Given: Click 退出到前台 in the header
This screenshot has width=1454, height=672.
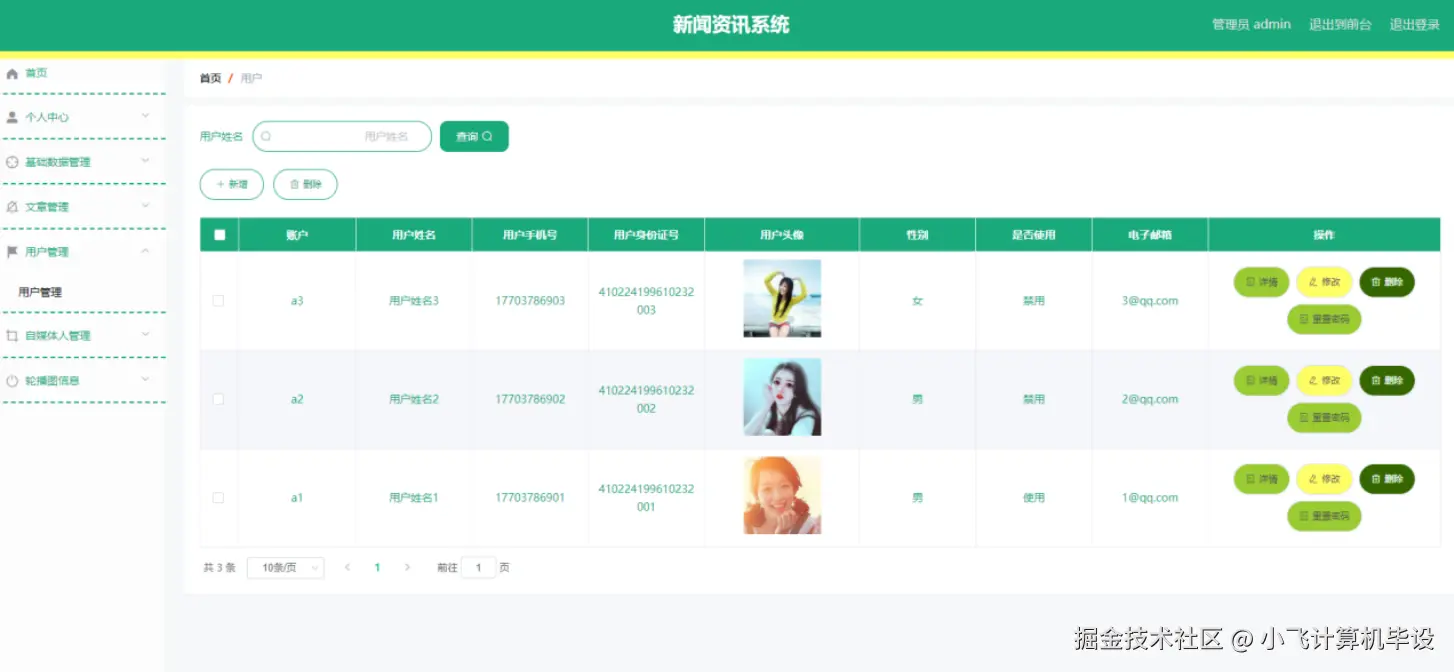Looking at the screenshot, I should [x=1340, y=25].
